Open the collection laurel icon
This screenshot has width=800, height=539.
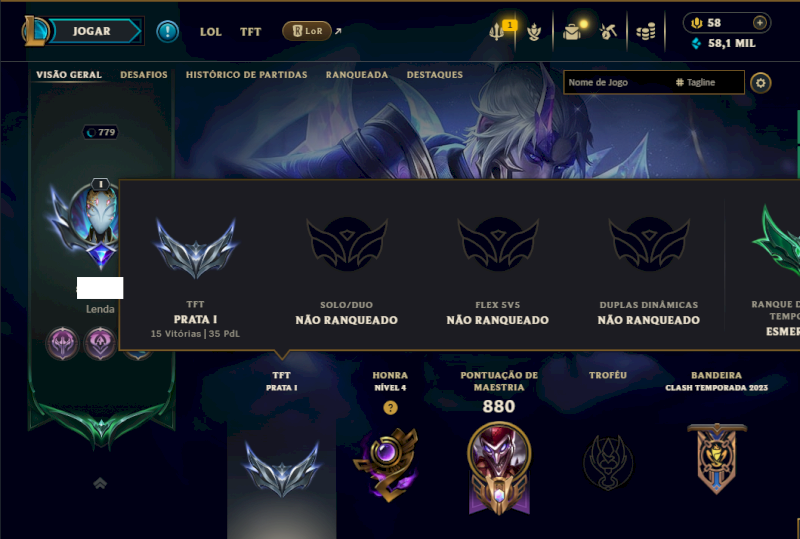point(534,32)
